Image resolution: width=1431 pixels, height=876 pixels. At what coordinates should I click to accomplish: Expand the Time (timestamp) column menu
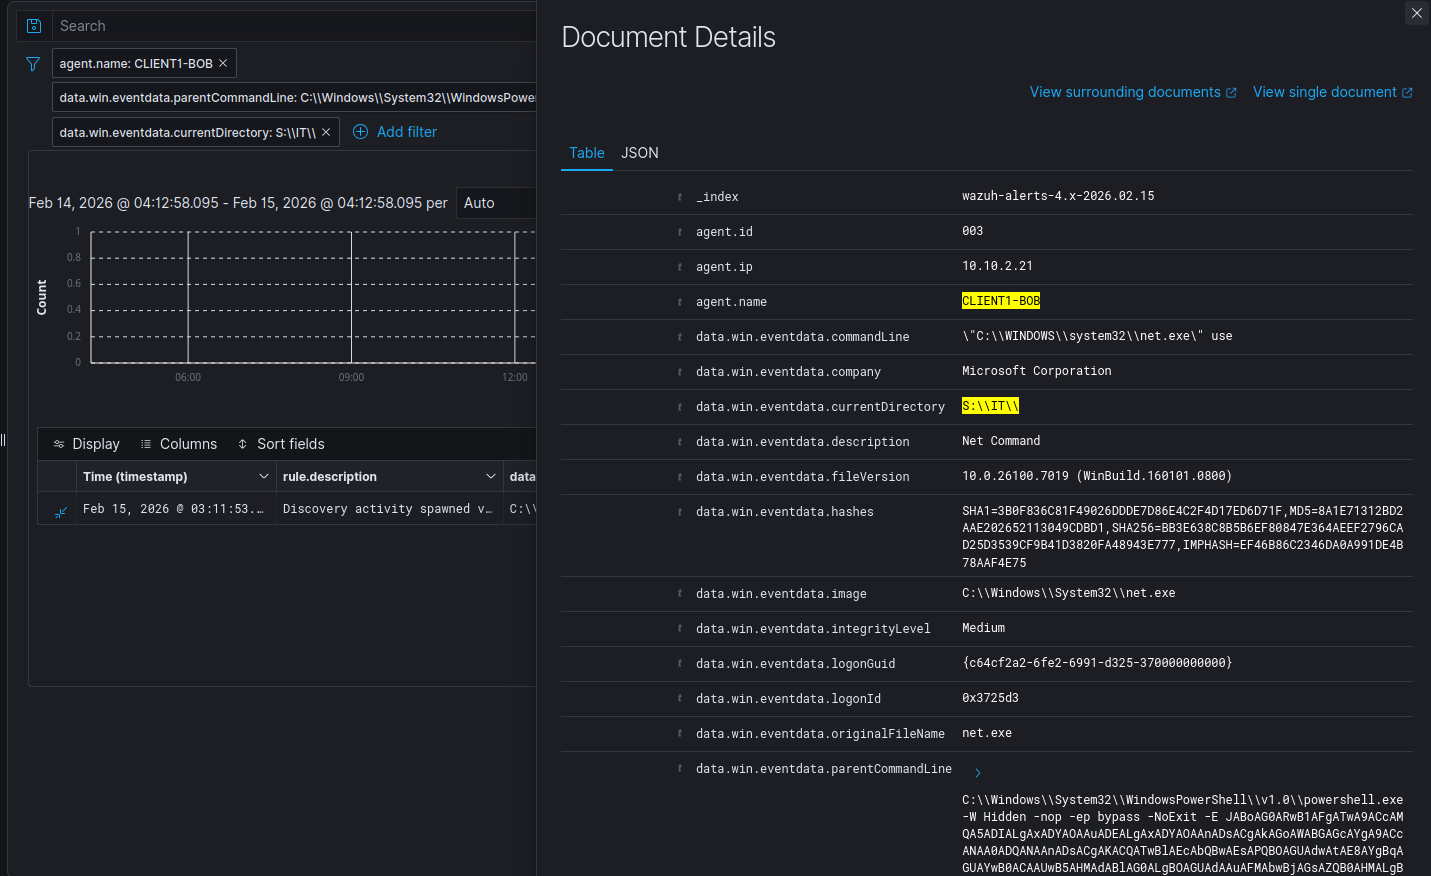pyautogui.click(x=264, y=477)
